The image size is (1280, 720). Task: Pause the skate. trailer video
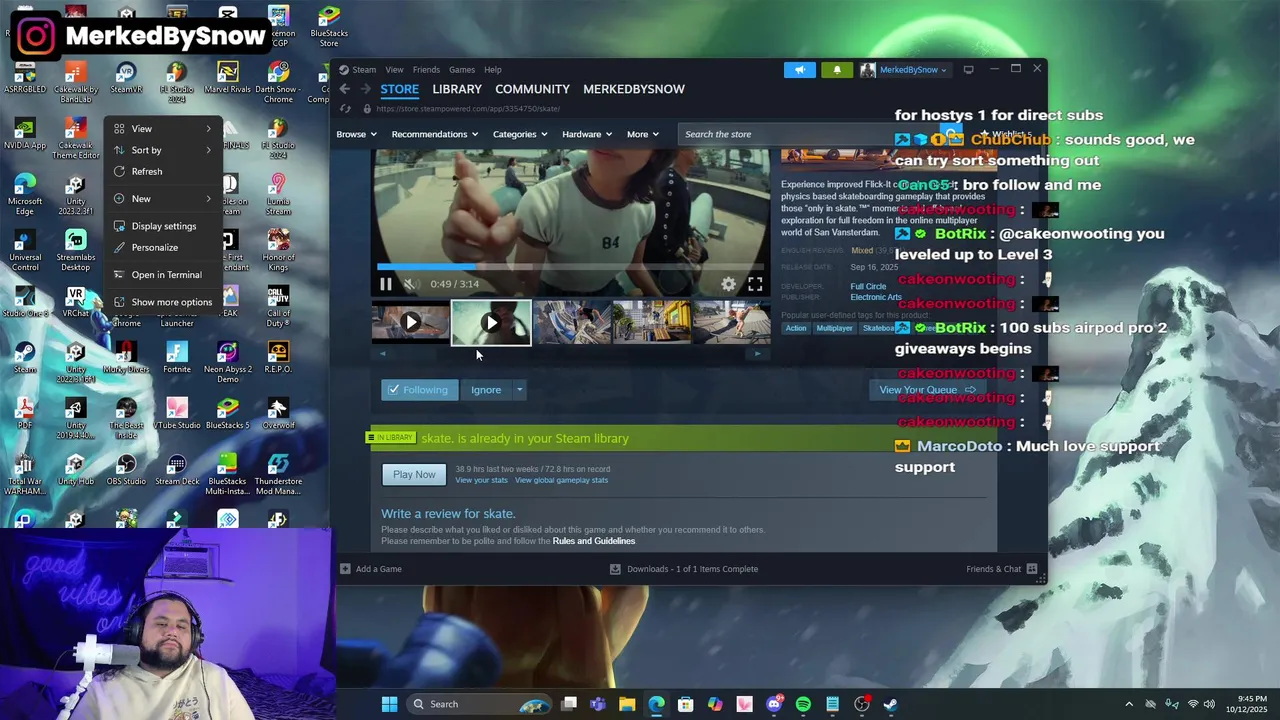(386, 284)
